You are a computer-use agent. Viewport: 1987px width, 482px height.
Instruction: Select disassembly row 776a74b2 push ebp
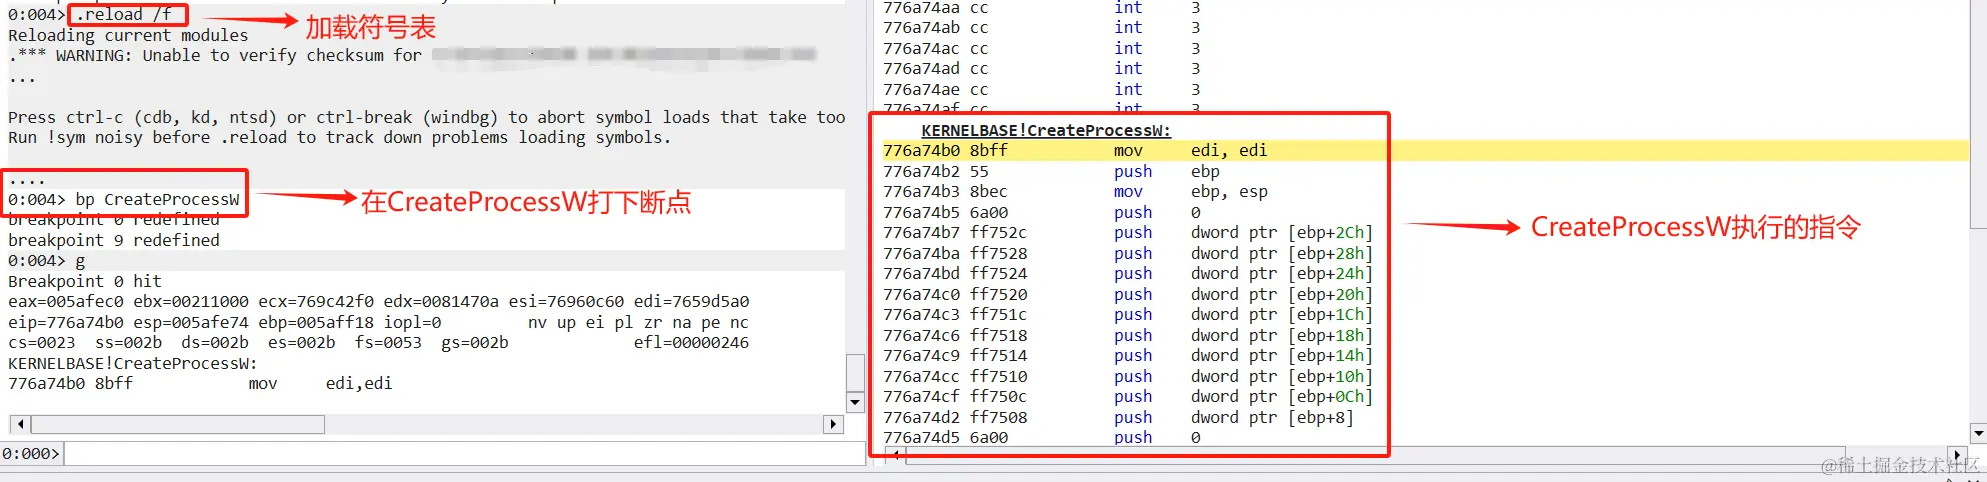1051,171
